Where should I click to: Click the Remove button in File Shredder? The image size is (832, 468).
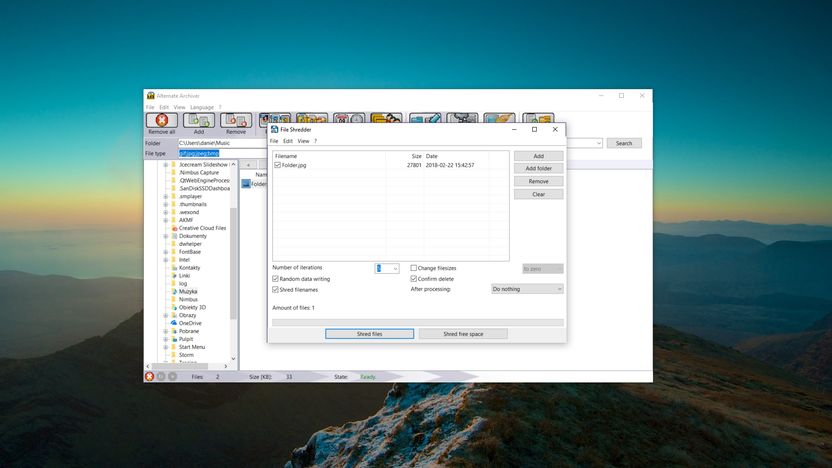tap(539, 181)
